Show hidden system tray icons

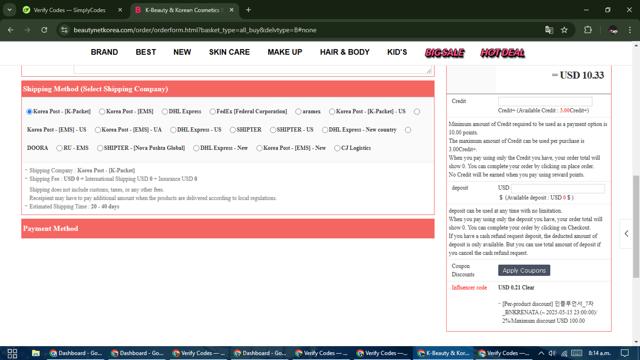[x=541, y=353]
